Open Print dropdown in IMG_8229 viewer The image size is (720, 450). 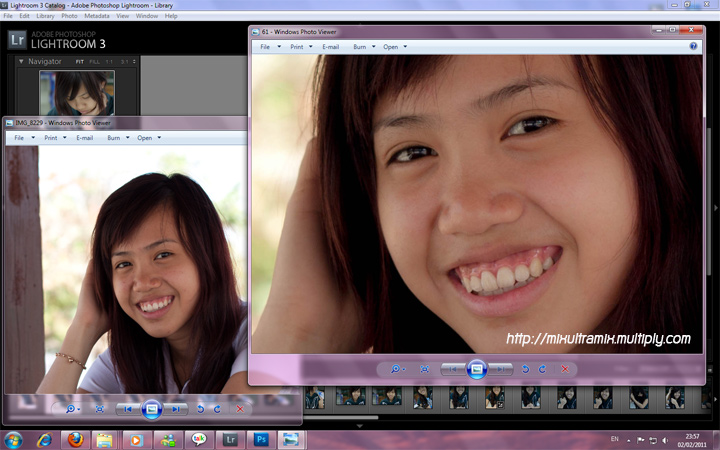click(x=55, y=138)
